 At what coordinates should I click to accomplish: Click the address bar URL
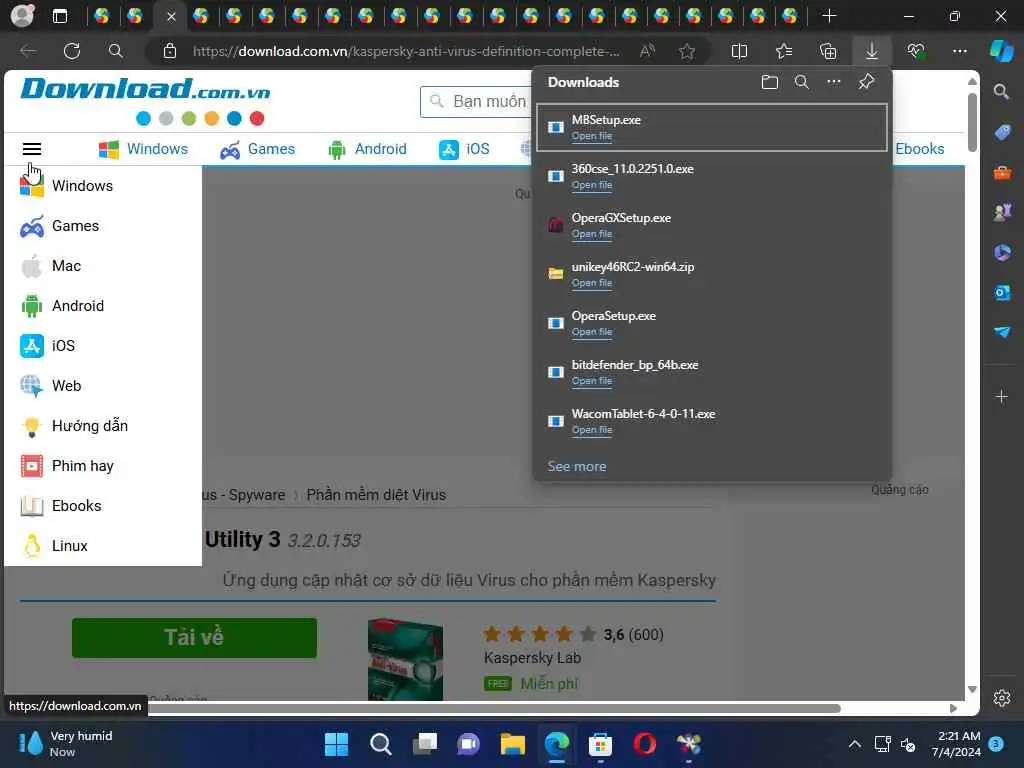[x=406, y=51]
